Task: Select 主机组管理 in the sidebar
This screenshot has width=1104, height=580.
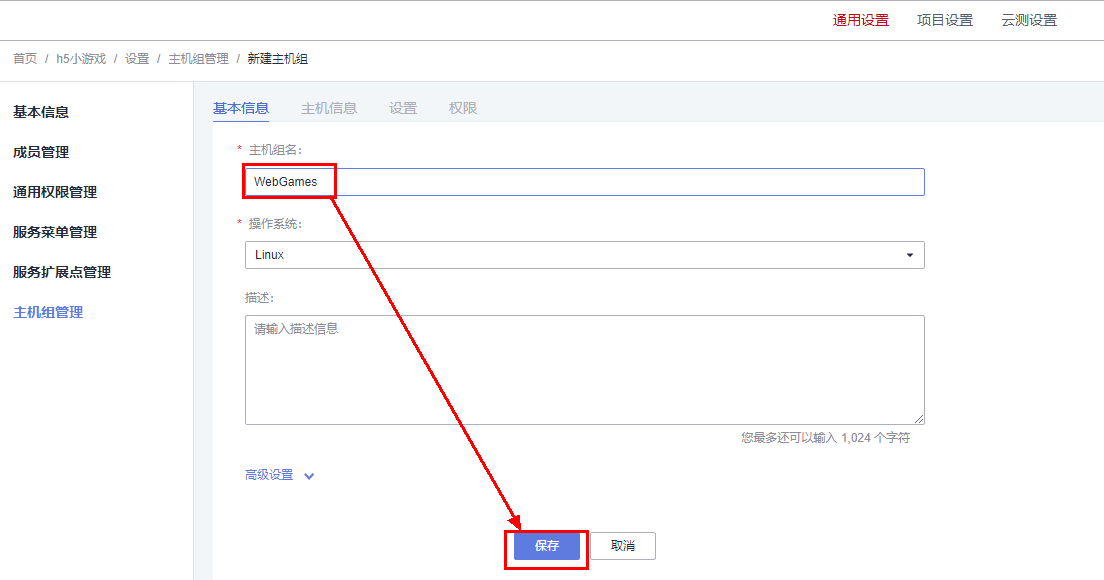Action: point(48,313)
